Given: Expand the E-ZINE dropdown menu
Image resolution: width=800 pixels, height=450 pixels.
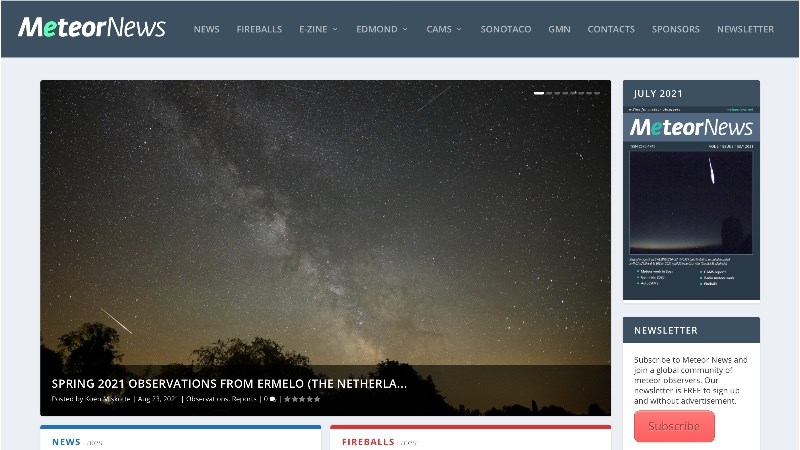Looking at the screenshot, I should [x=318, y=29].
